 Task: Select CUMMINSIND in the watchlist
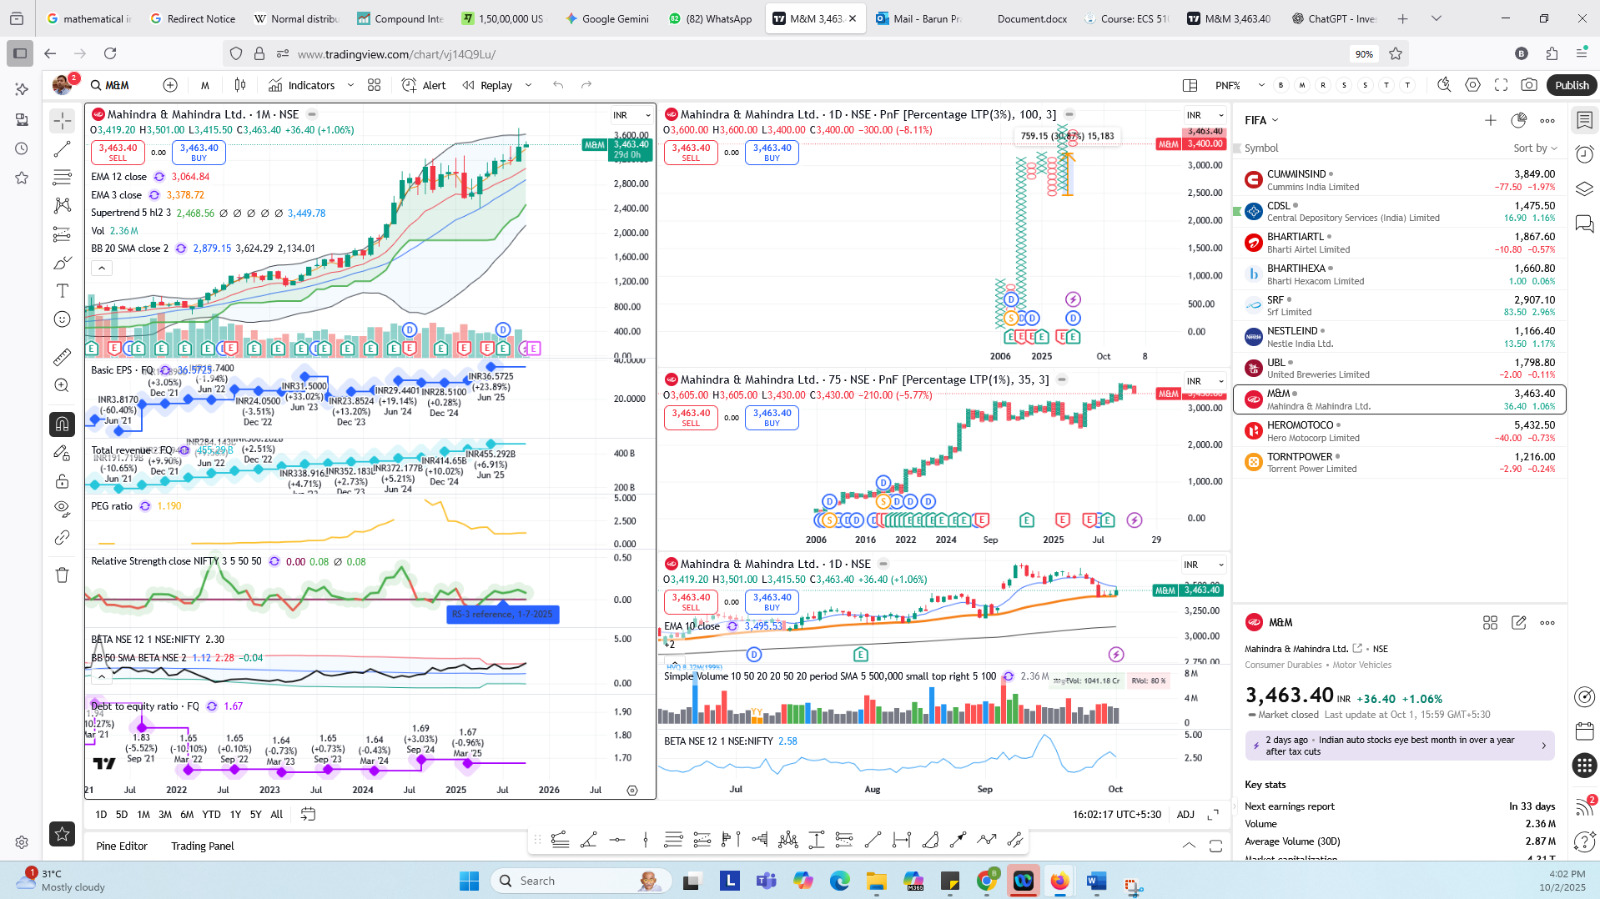(1400, 180)
